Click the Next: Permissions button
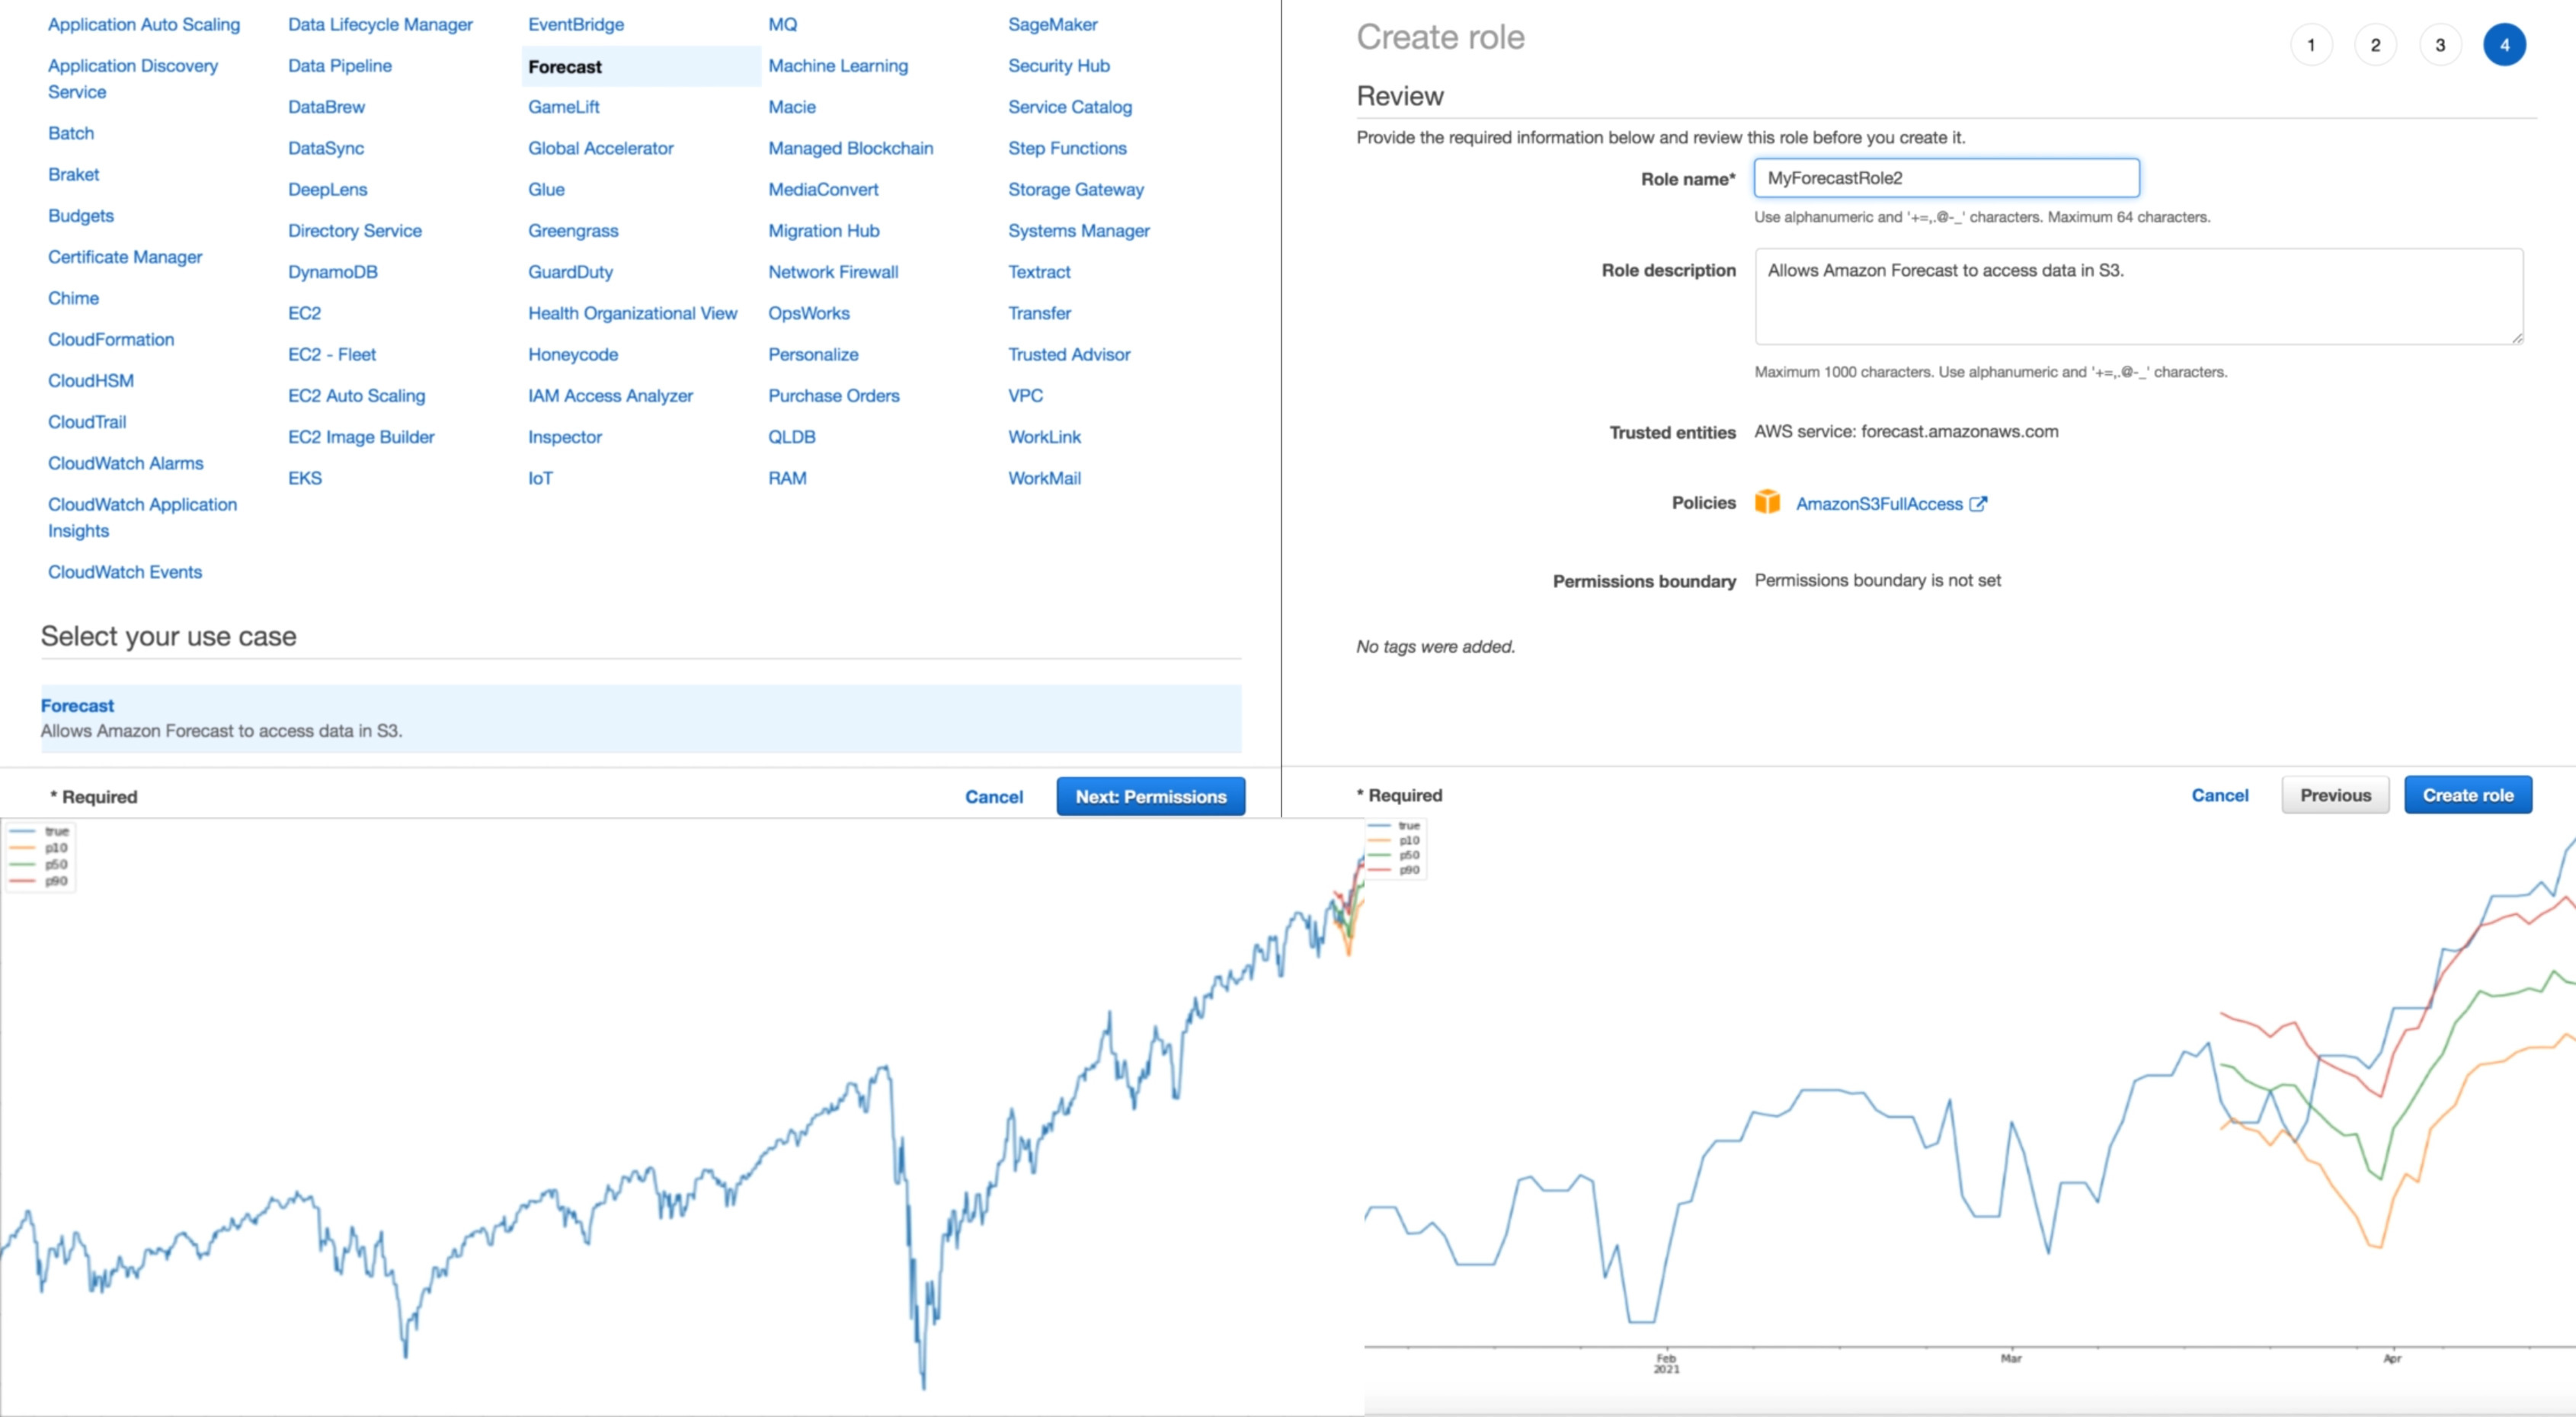 point(1150,796)
